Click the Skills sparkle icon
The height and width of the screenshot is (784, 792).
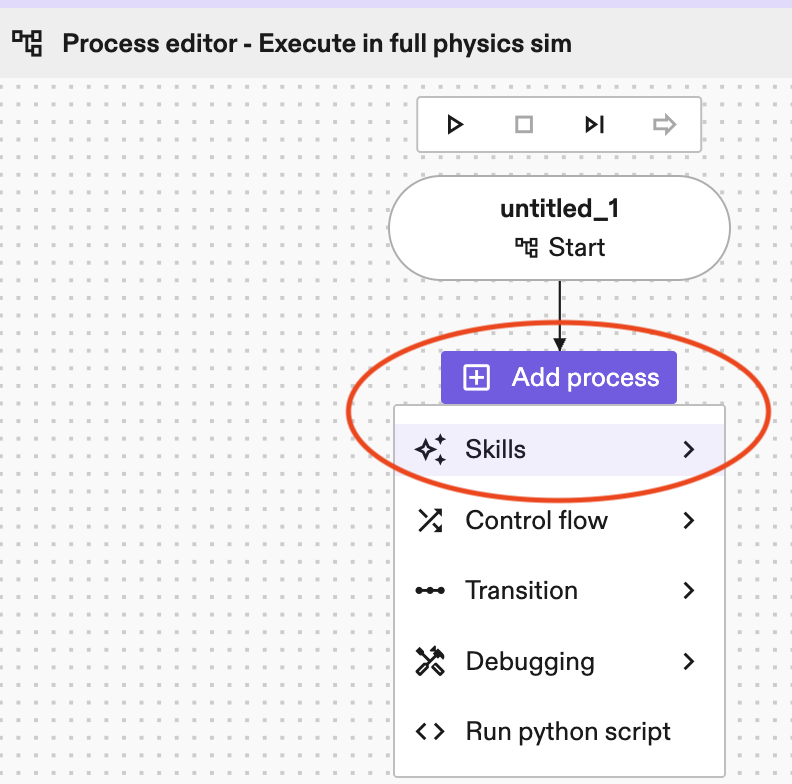click(x=430, y=450)
